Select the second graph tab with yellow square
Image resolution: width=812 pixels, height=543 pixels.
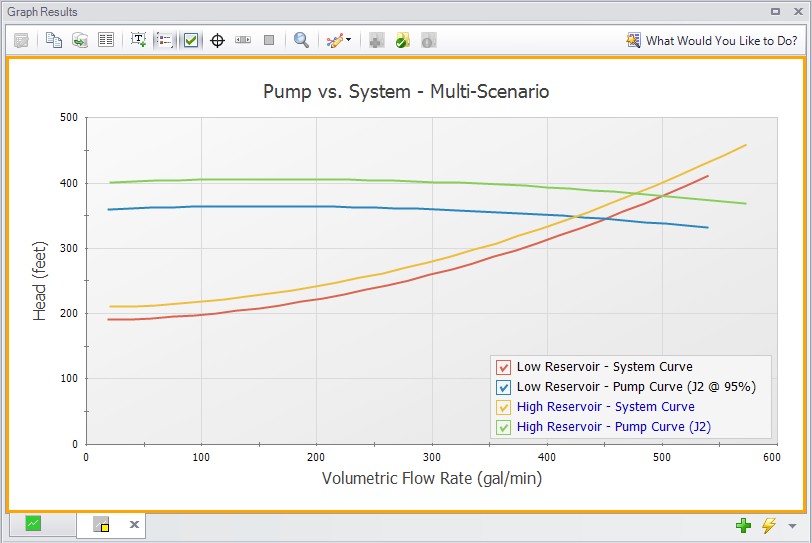coord(101,524)
